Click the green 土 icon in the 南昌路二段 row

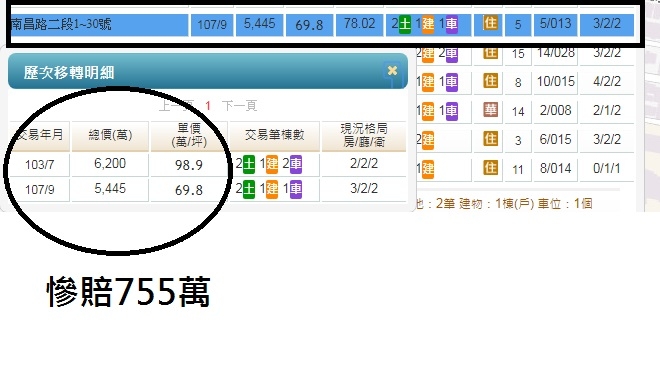click(405, 24)
